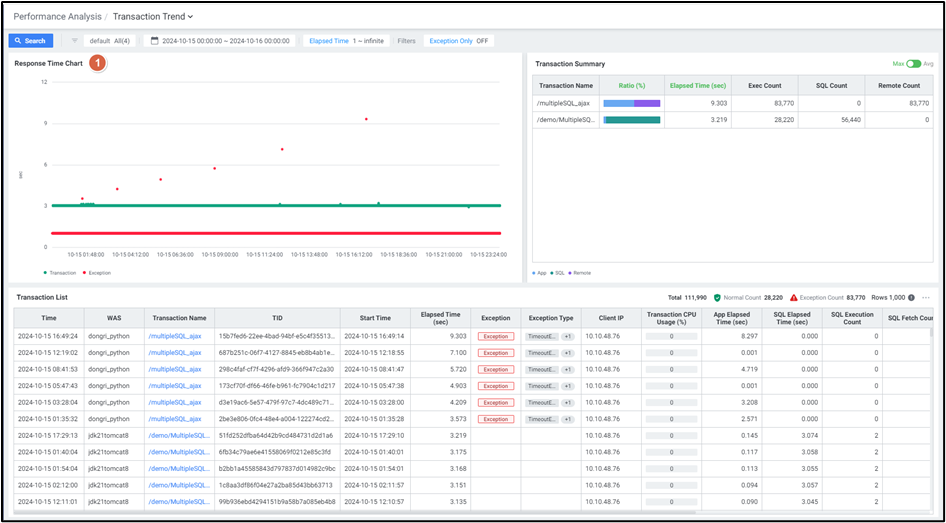Open the first /multipleSQL_ajax transaction link
Viewport: 946px width, 523px height.
coord(174,336)
